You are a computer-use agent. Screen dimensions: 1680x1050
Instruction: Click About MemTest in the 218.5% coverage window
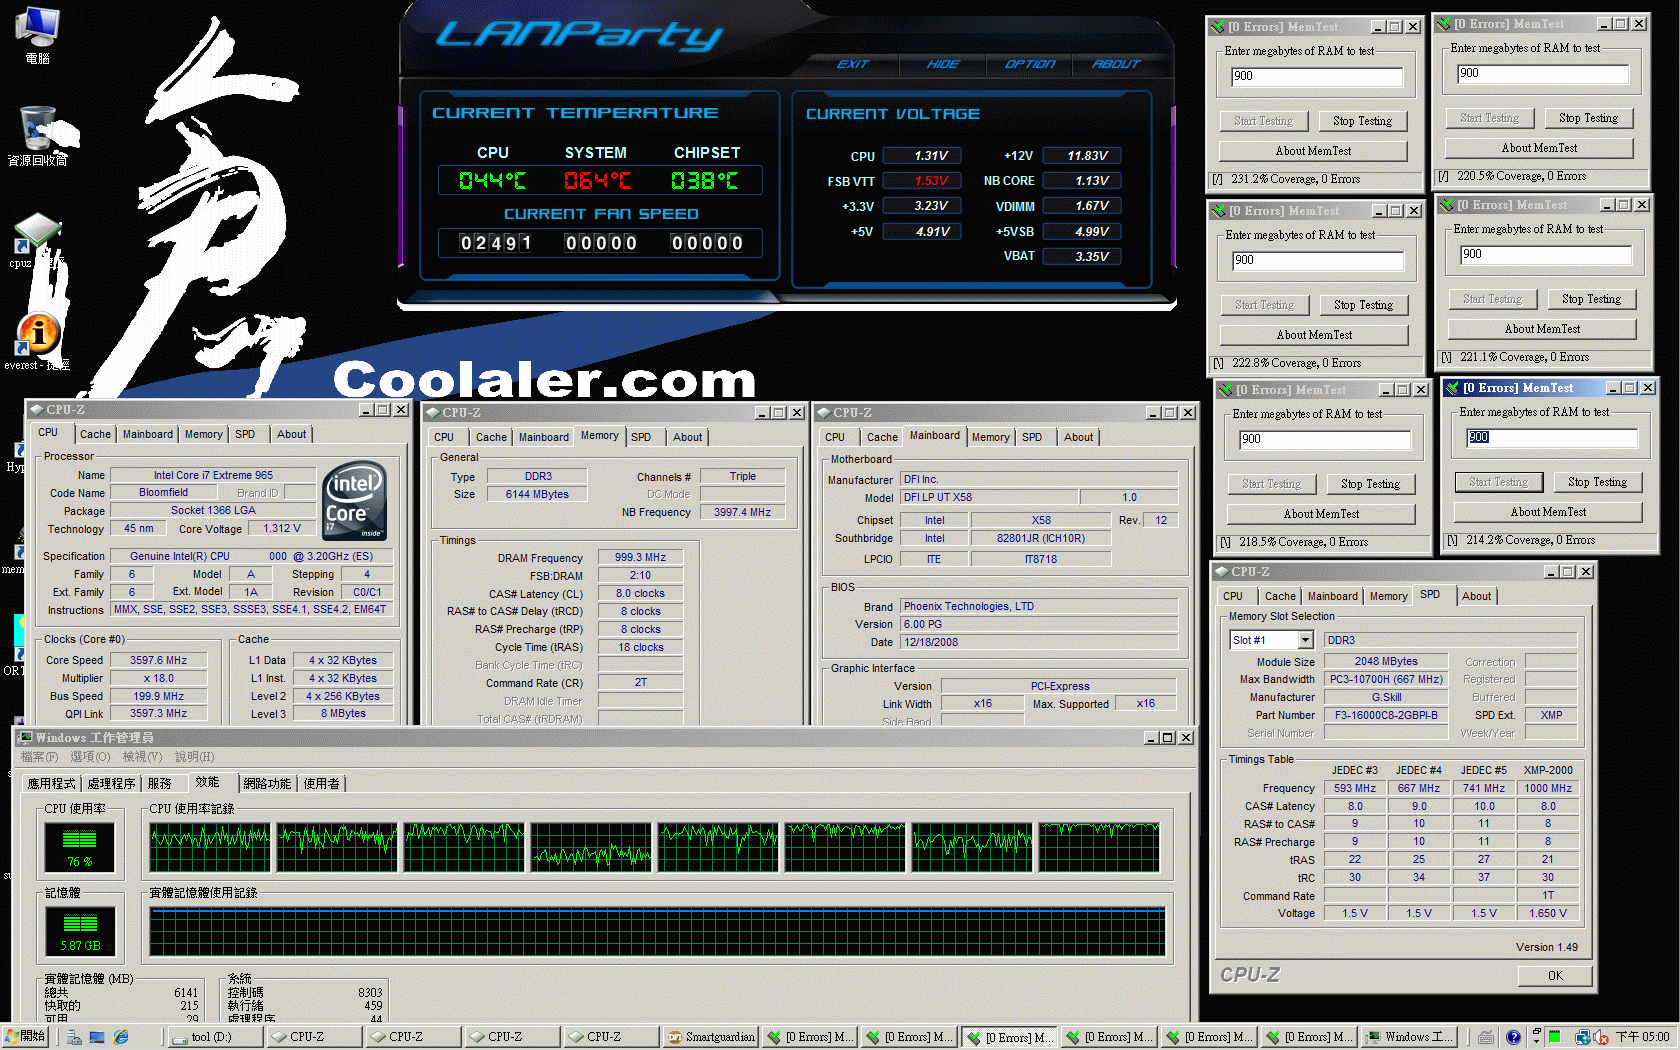(1321, 514)
